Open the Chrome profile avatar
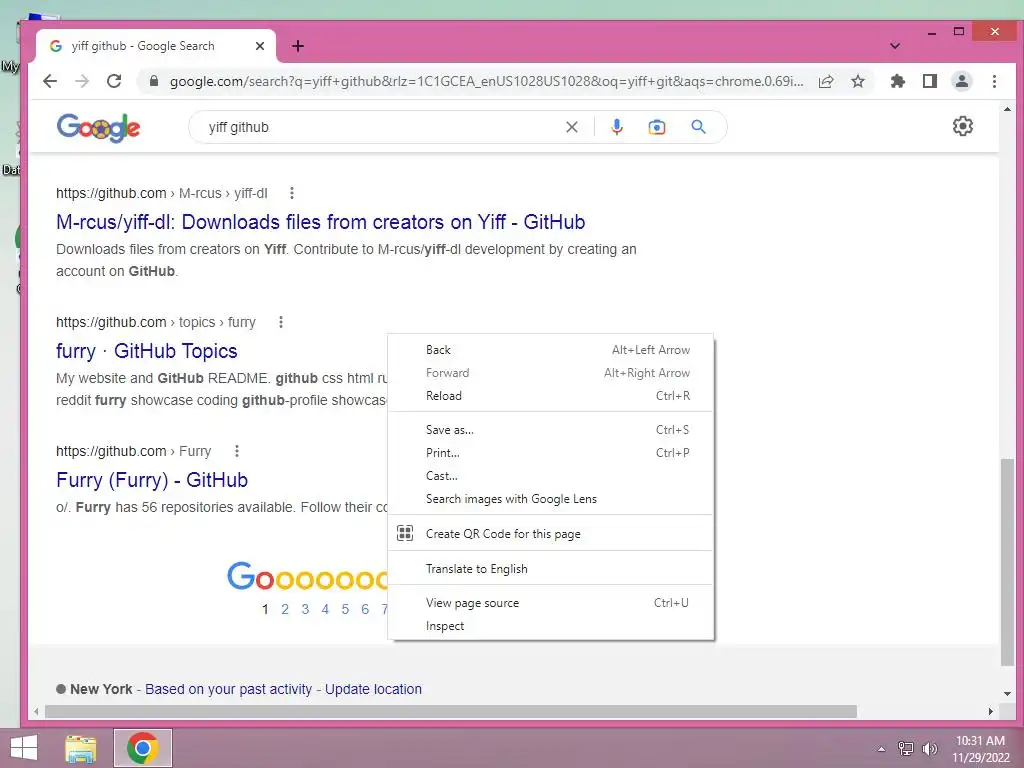Screen dimensions: 1024x768 (x=962, y=81)
